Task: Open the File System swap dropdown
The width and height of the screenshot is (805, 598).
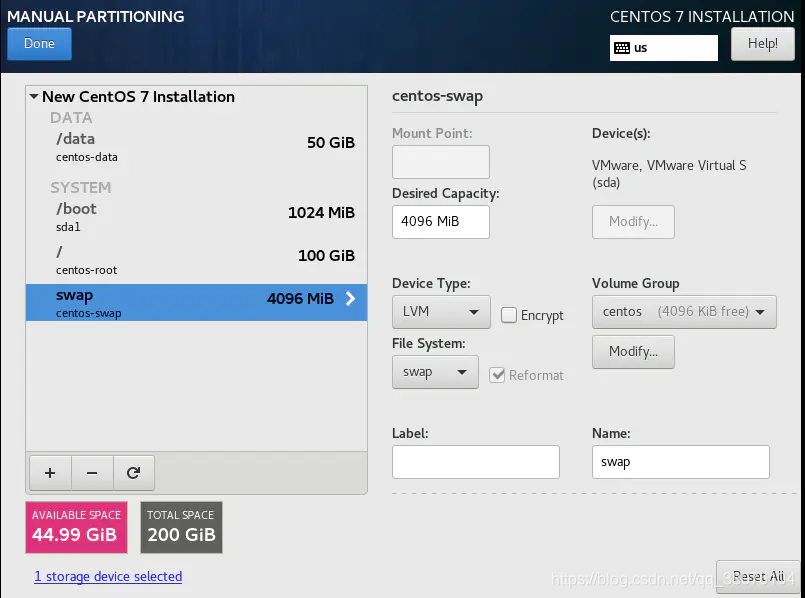Action: click(435, 372)
